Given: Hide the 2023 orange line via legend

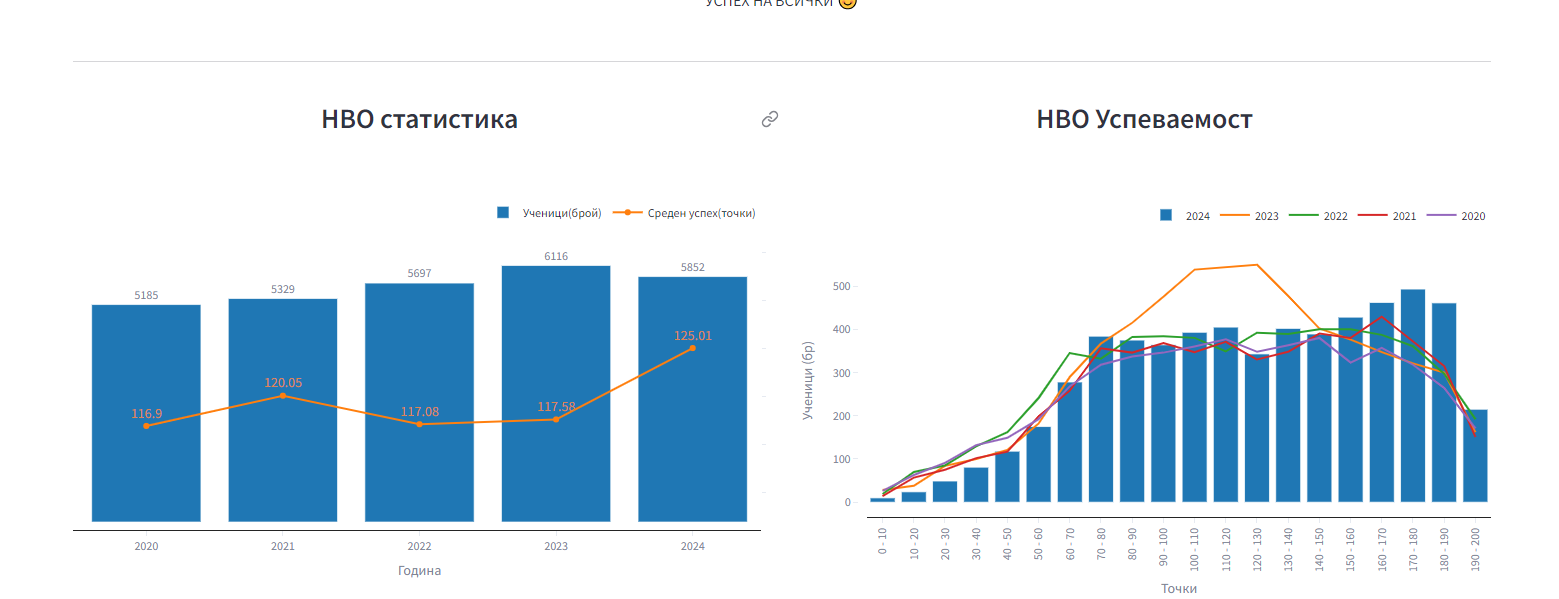Looking at the screenshot, I should point(1266,216).
